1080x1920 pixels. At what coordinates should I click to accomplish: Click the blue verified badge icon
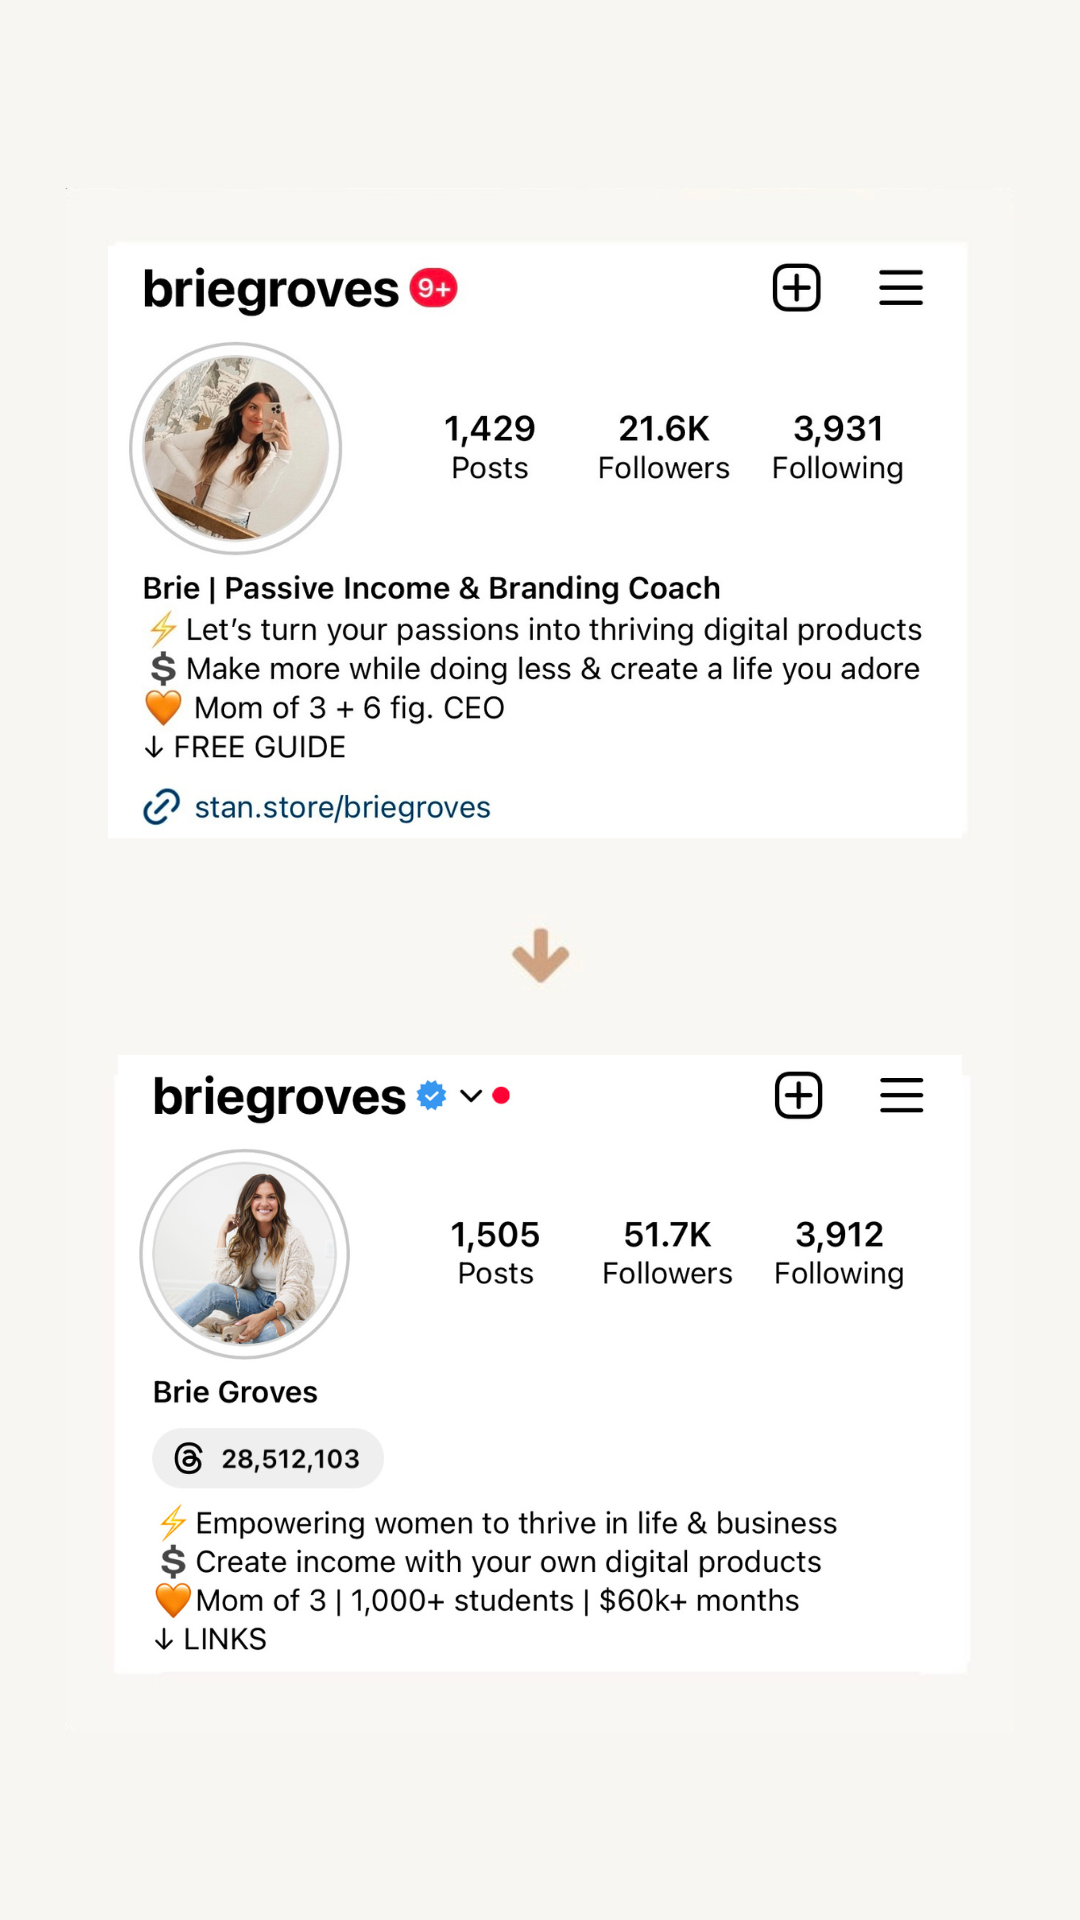[431, 1095]
